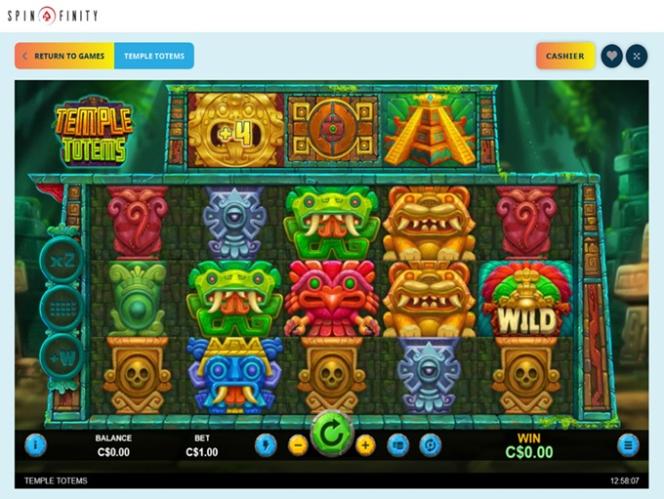Image resolution: width=664 pixels, height=499 pixels.
Task: Return to games list
Action: coord(64,56)
